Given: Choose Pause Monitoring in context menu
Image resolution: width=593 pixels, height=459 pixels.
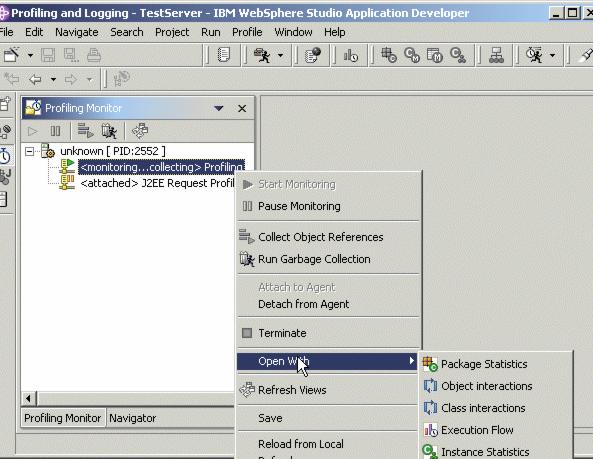Looking at the screenshot, I should click(x=299, y=206).
